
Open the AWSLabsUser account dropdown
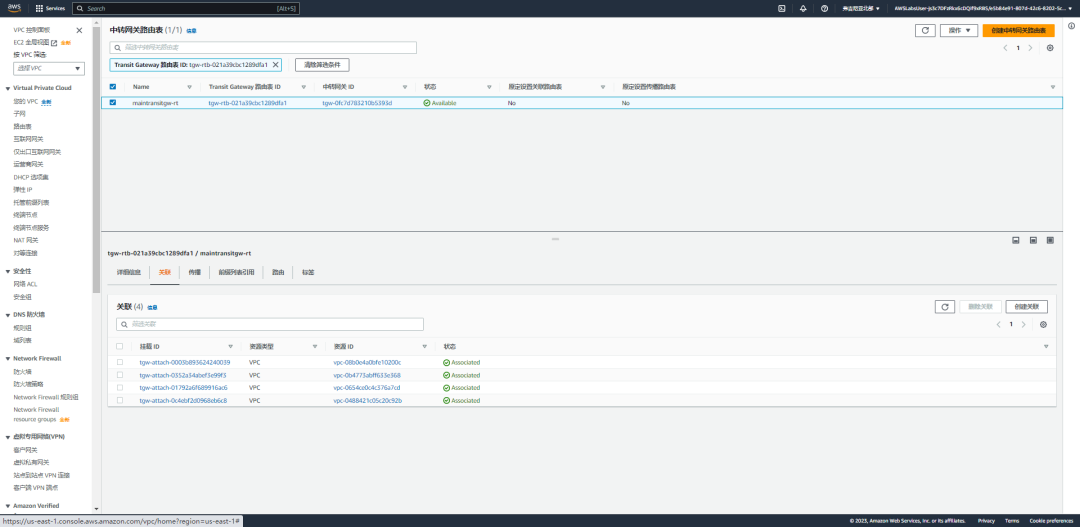tap(985, 9)
